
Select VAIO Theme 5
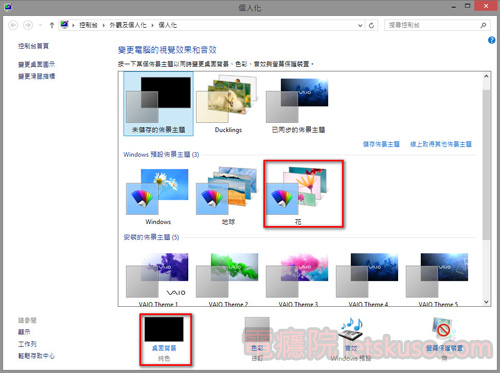tap(438, 279)
